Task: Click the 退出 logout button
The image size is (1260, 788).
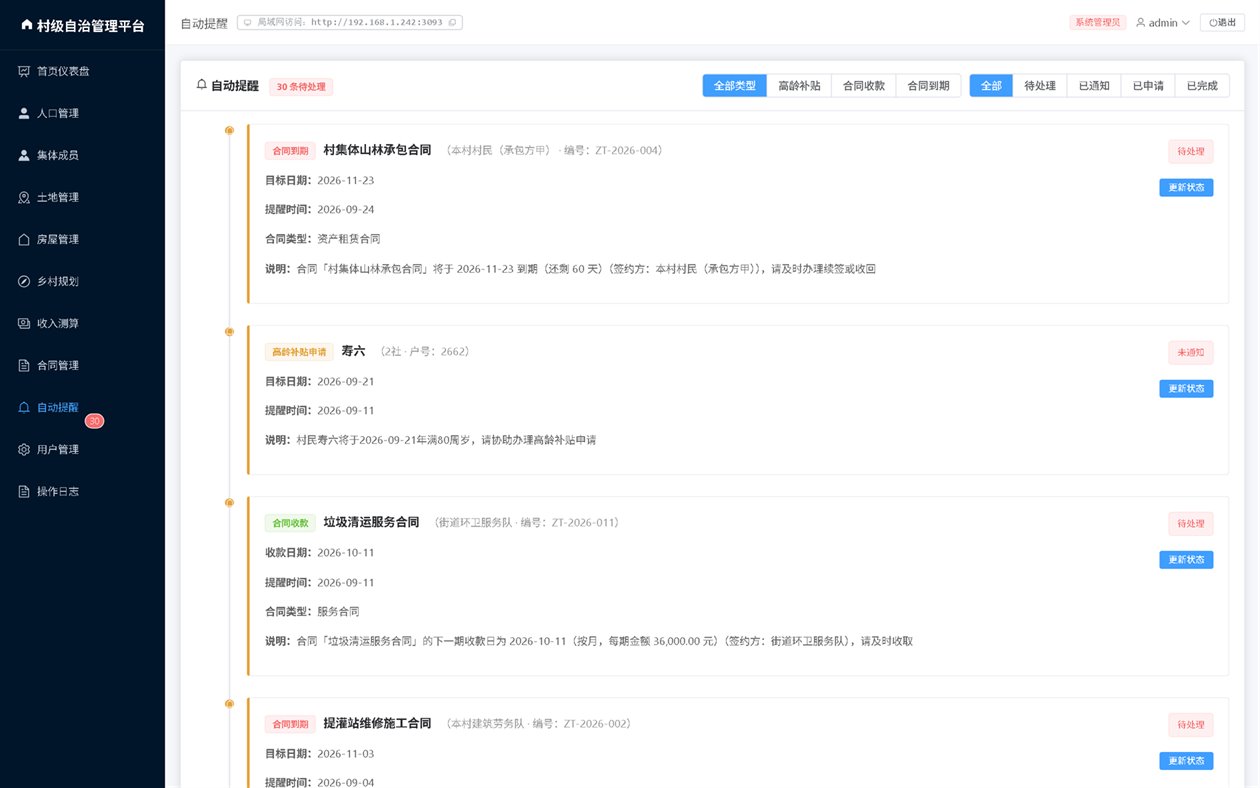Action: (x=1222, y=22)
